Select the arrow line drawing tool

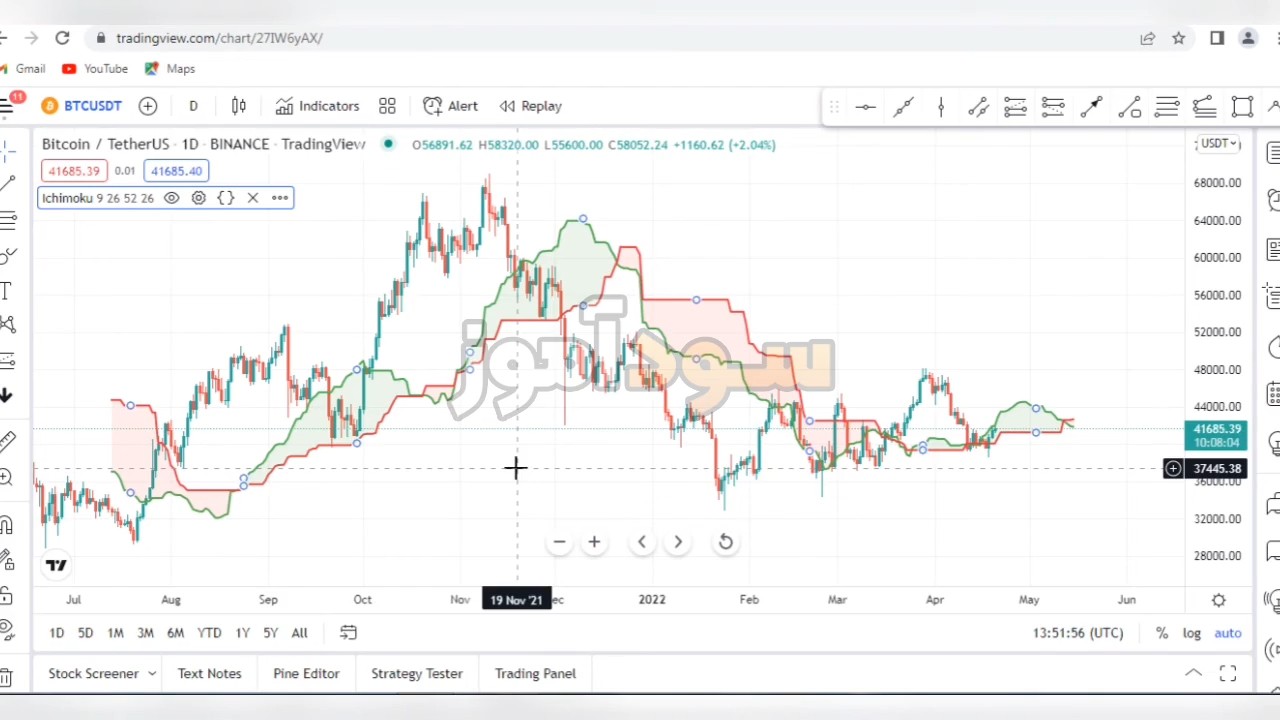pos(1091,106)
